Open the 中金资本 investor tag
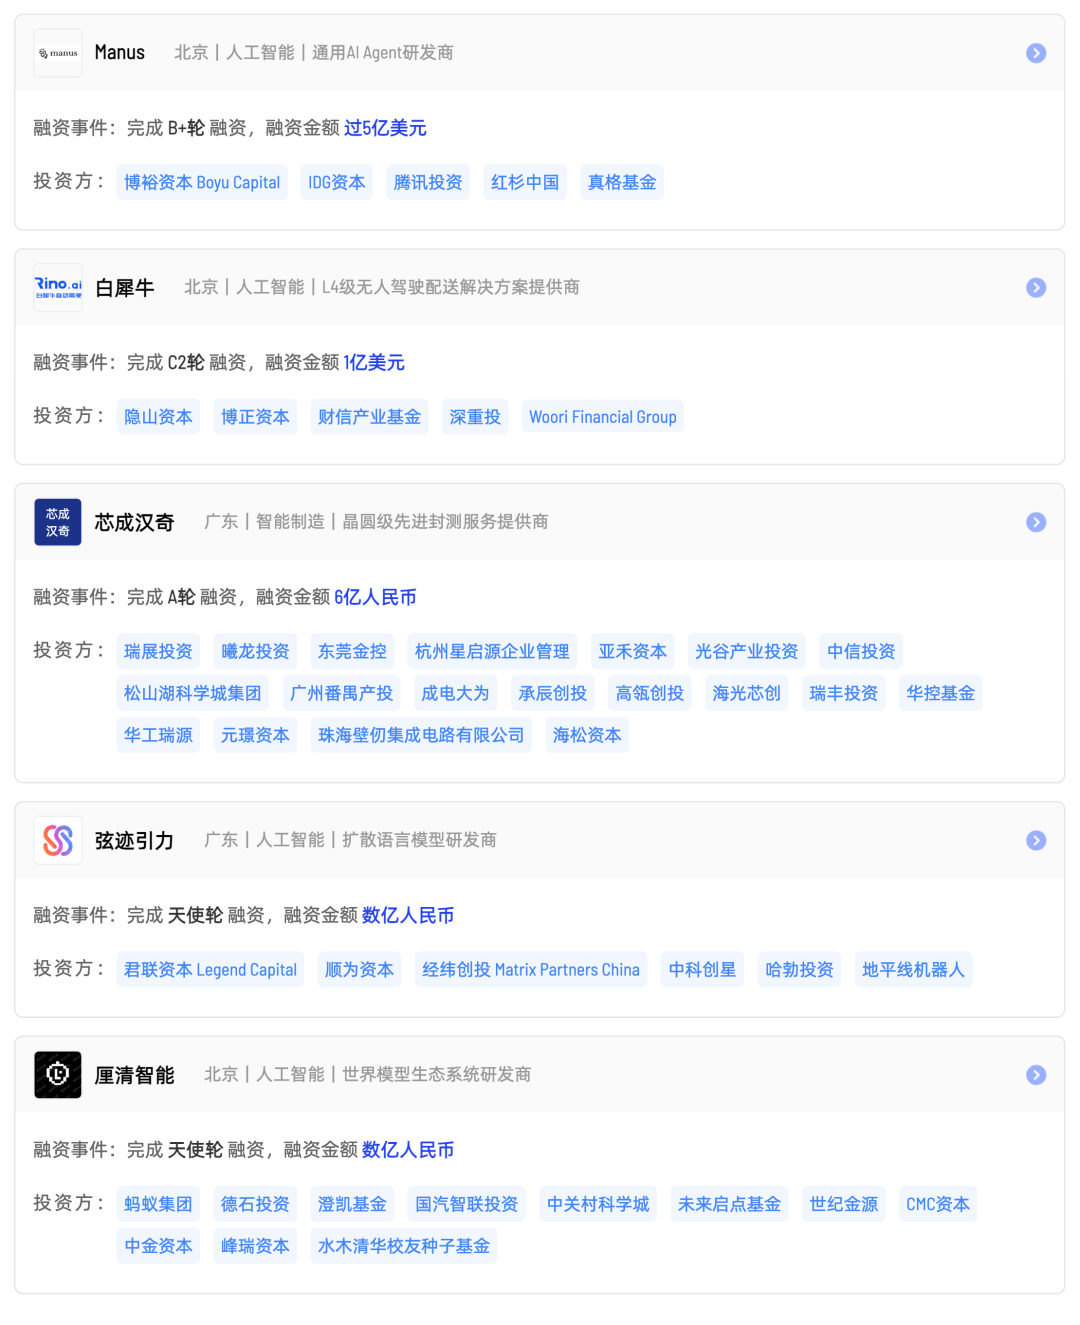Image resolution: width=1080 pixels, height=1325 pixels. click(x=158, y=1247)
